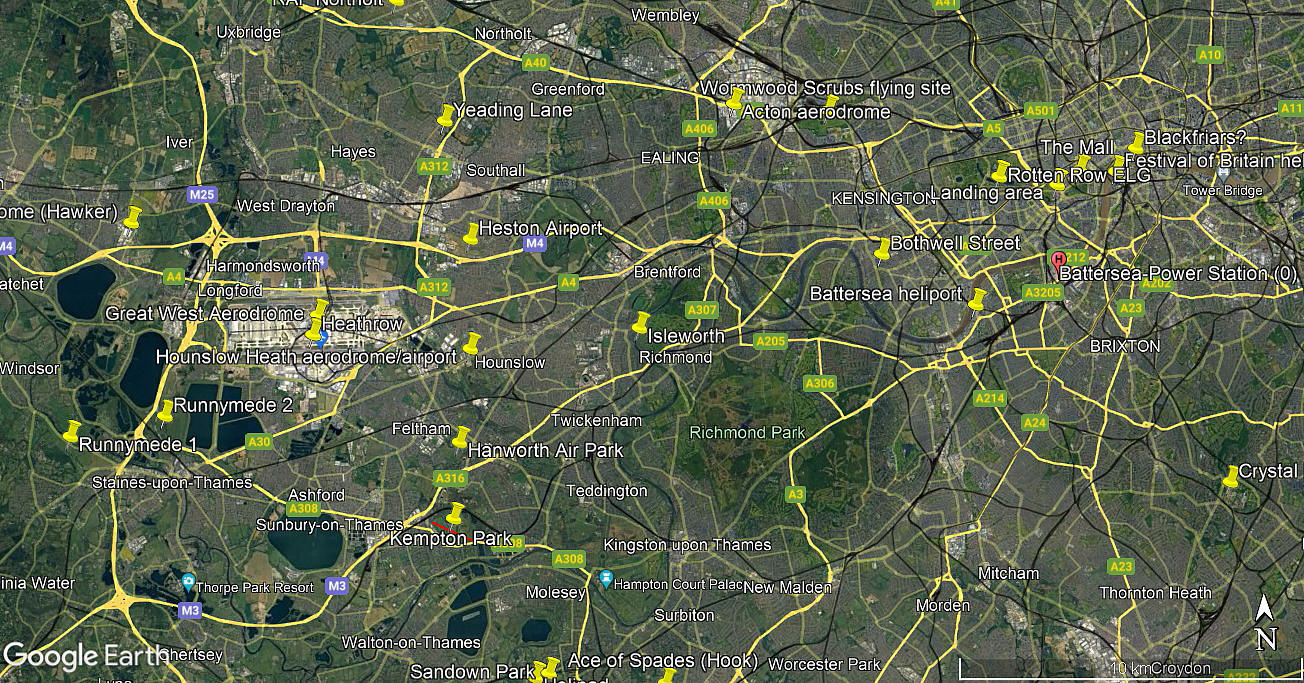This screenshot has width=1304, height=683.
Task: Open the Battersea heliport pushpin
Action: point(977,299)
